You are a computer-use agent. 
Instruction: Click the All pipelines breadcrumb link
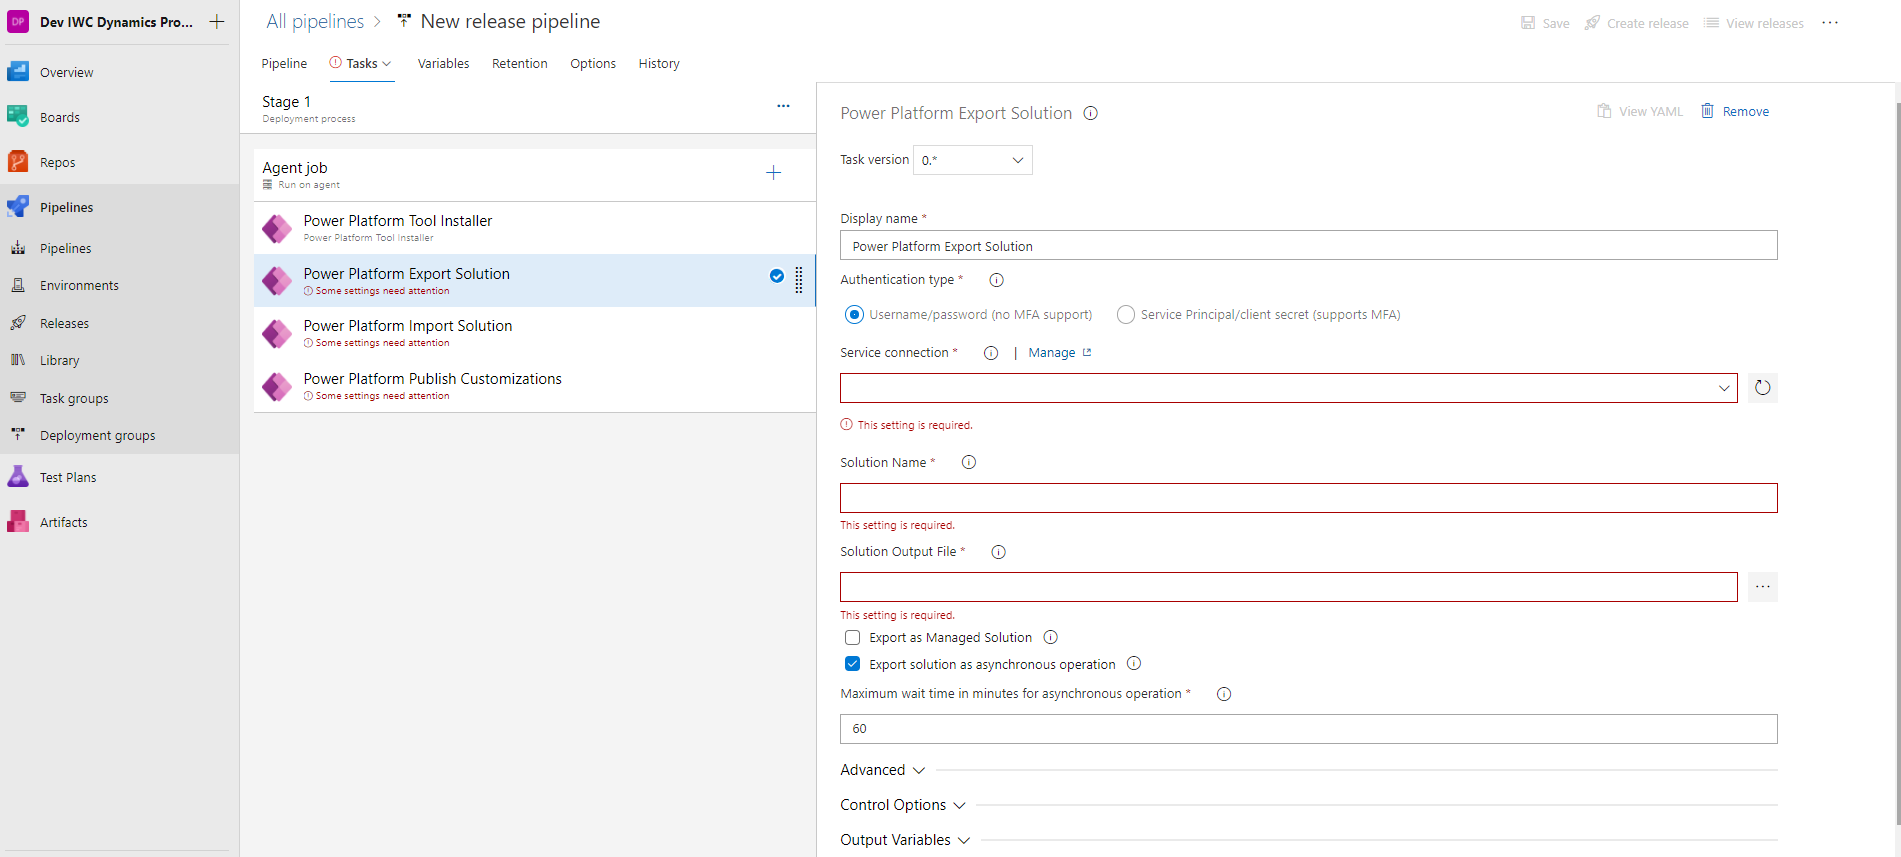click(x=315, y=22)
